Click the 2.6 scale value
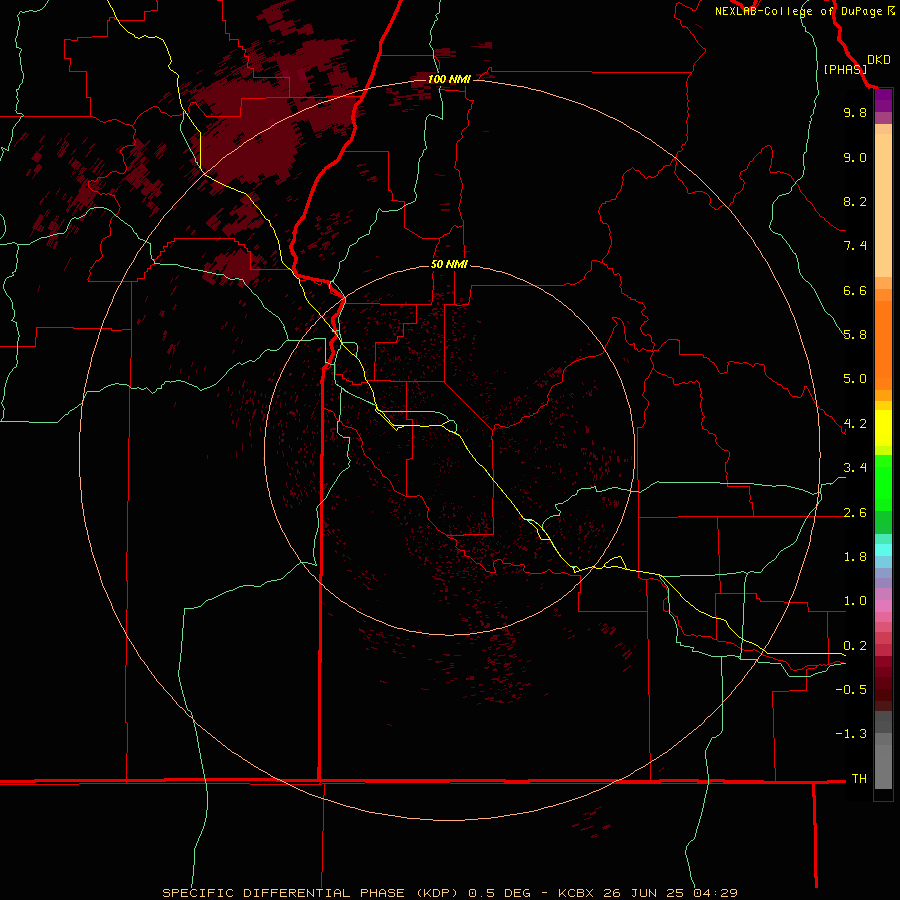The height and width of the screenshot is (900, 900). (855, 513)
